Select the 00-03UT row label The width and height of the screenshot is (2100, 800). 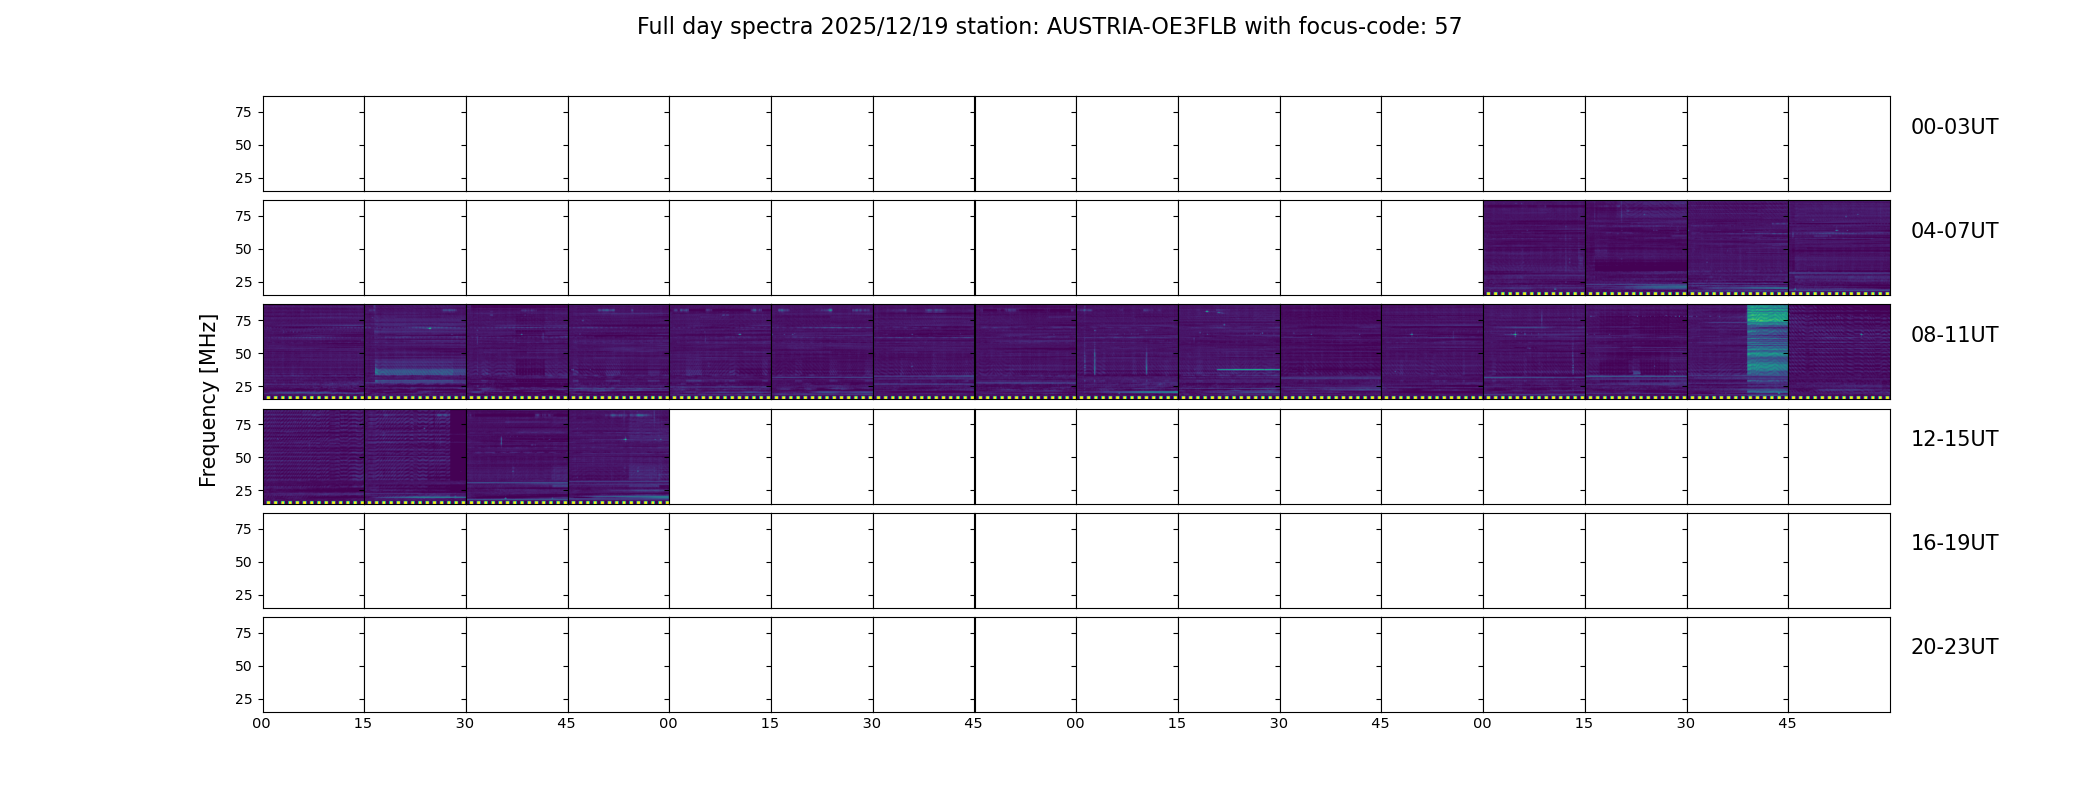(x=1954, y=127)
